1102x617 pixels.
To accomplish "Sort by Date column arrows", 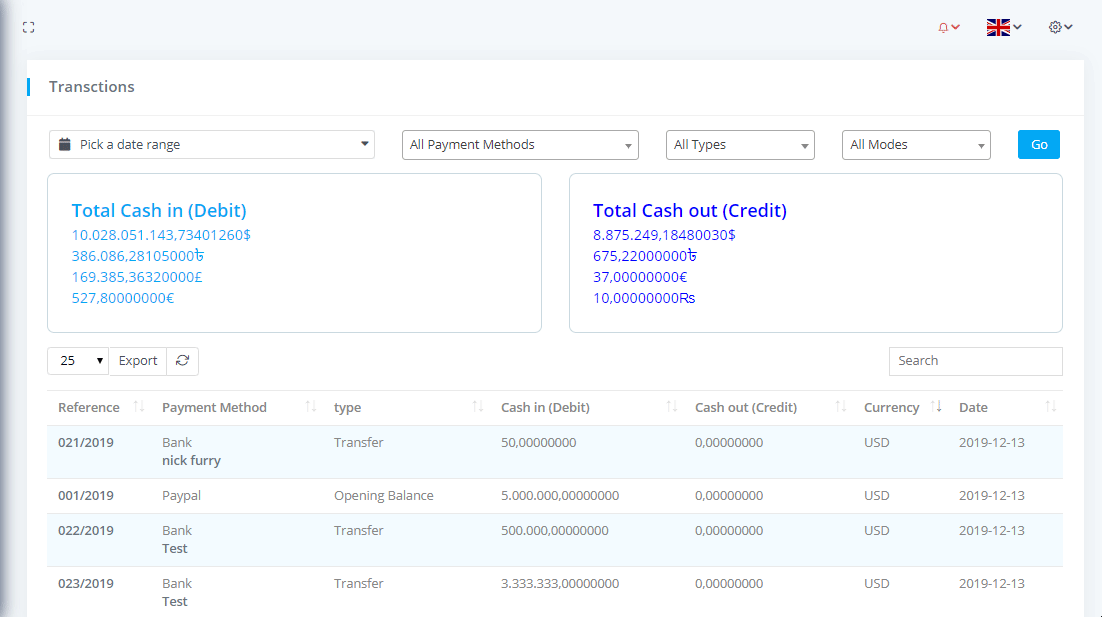I will (1050, 407).
